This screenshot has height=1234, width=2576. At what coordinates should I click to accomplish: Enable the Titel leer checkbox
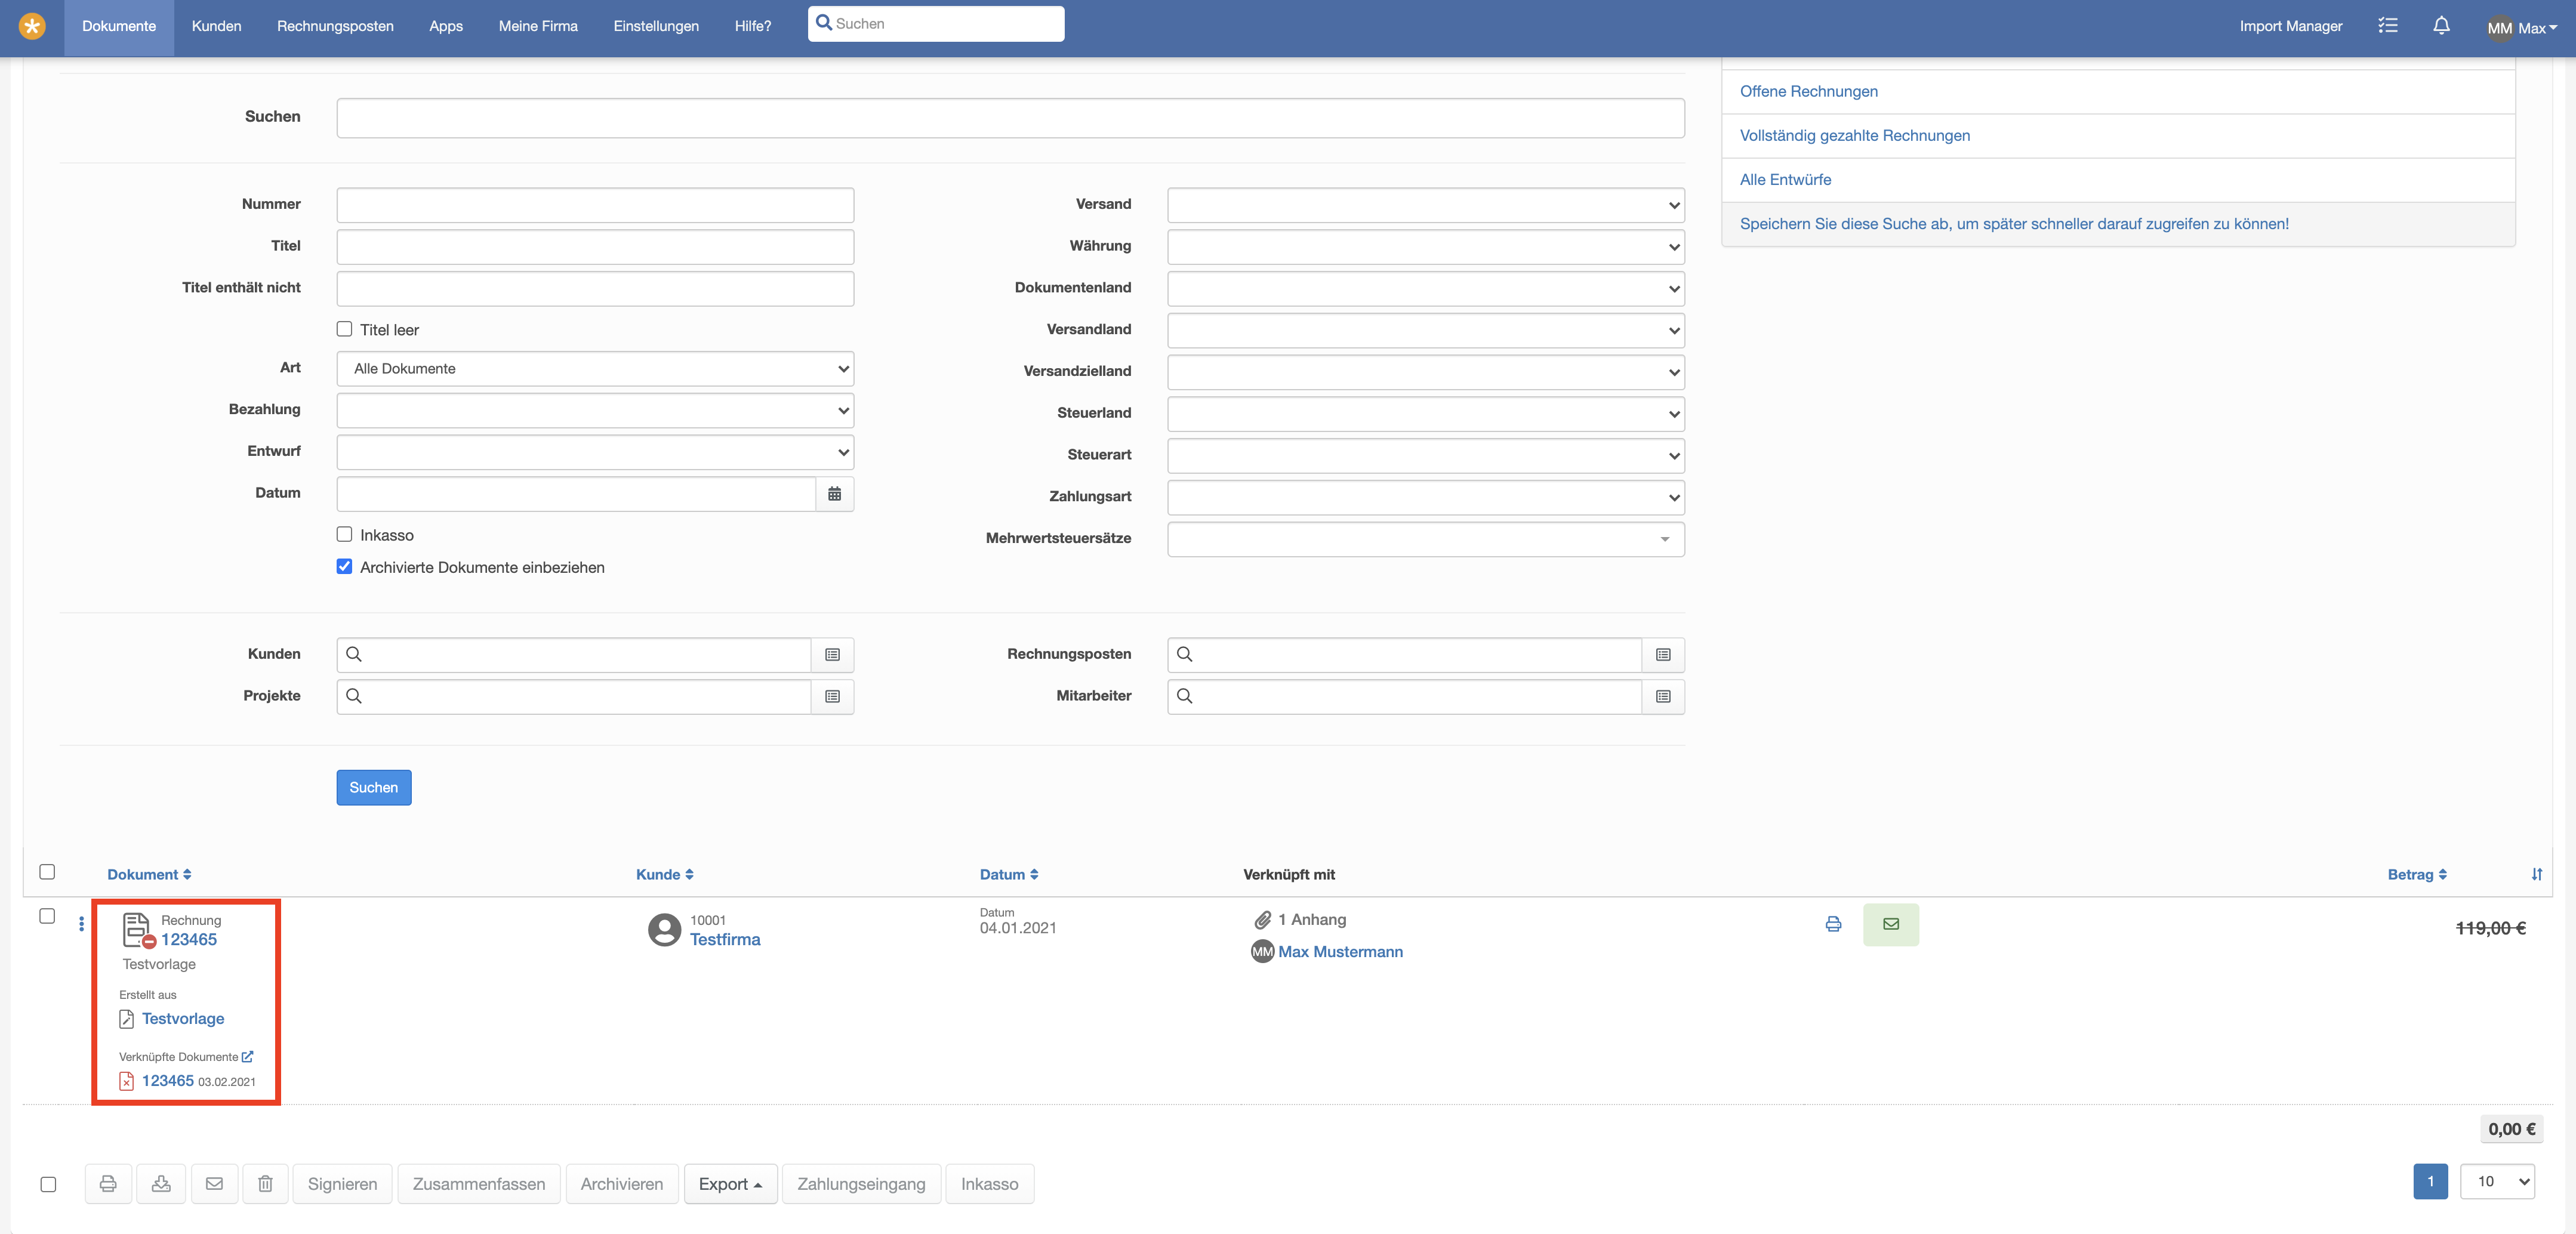[345, 329]
